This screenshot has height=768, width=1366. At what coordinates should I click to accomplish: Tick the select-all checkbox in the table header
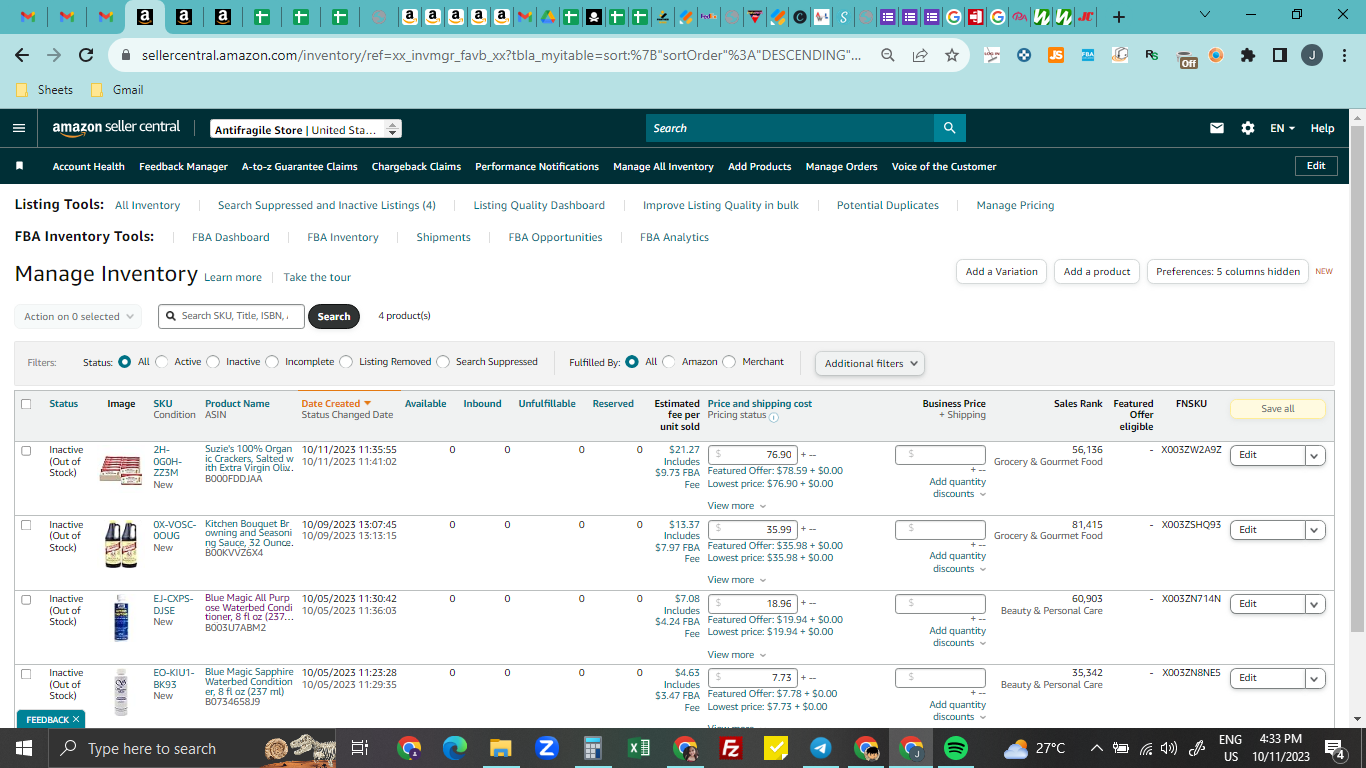tap(26, 404)
